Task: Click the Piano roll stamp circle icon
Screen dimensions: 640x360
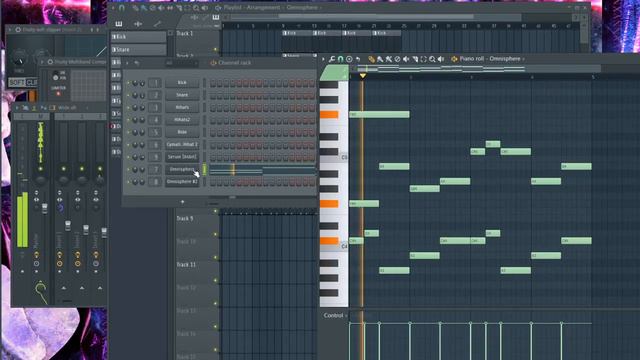Action: pos(349,59)
